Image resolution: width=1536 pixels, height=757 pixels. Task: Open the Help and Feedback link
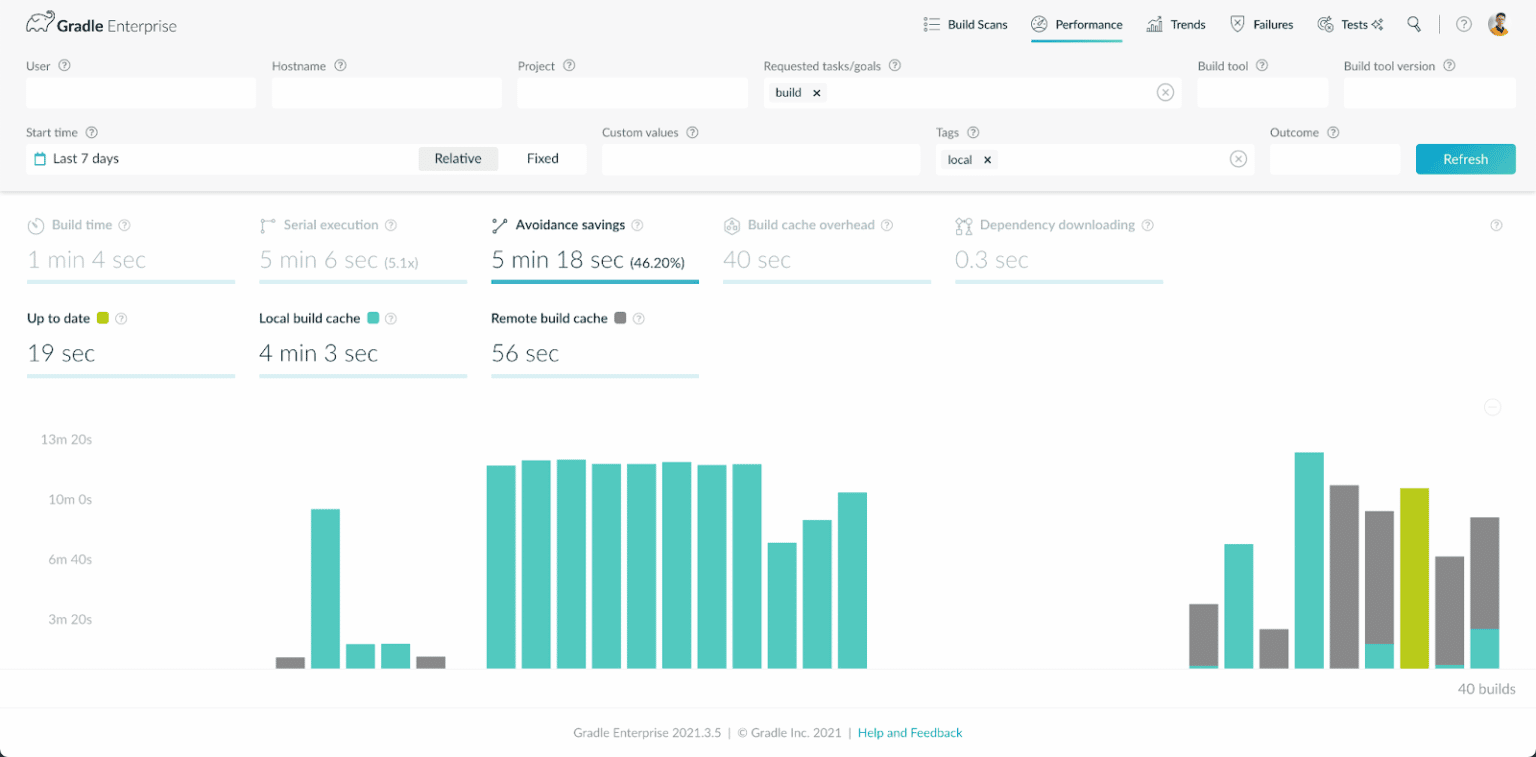(x=909, y=732)
